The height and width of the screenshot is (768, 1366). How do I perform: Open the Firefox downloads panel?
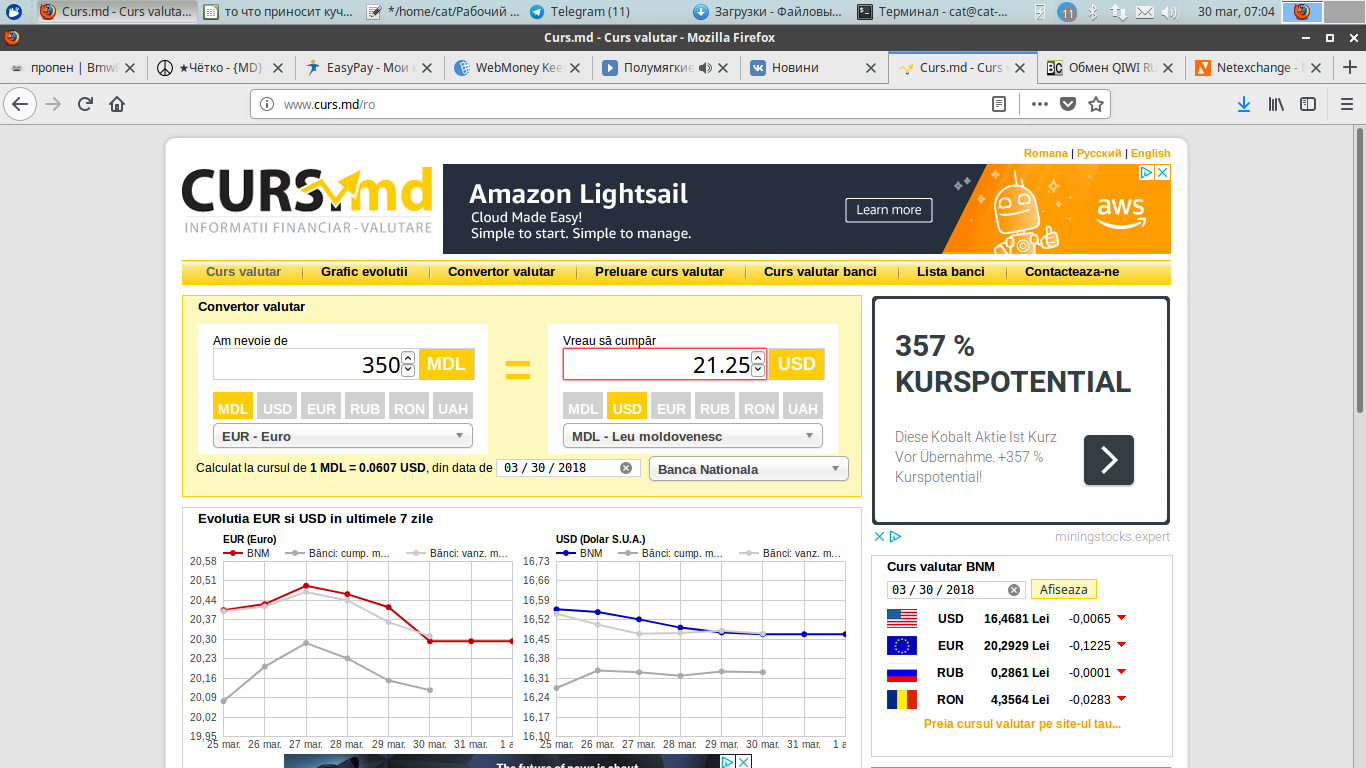tap(1244, 104)
